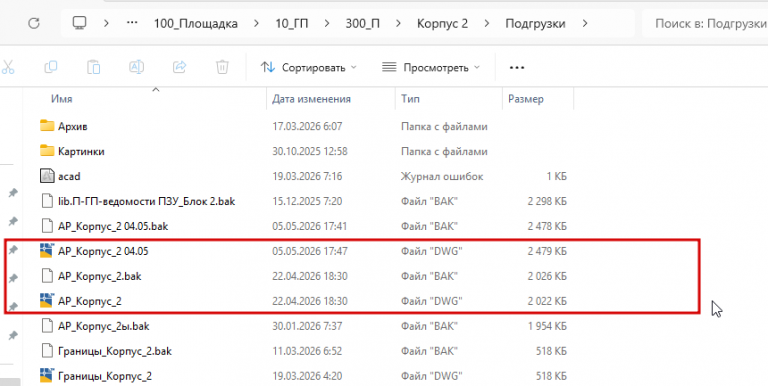Open the See more ellipsis menu
The width and height of the screenshot is (768, 386).
click(x=517, y=68)
